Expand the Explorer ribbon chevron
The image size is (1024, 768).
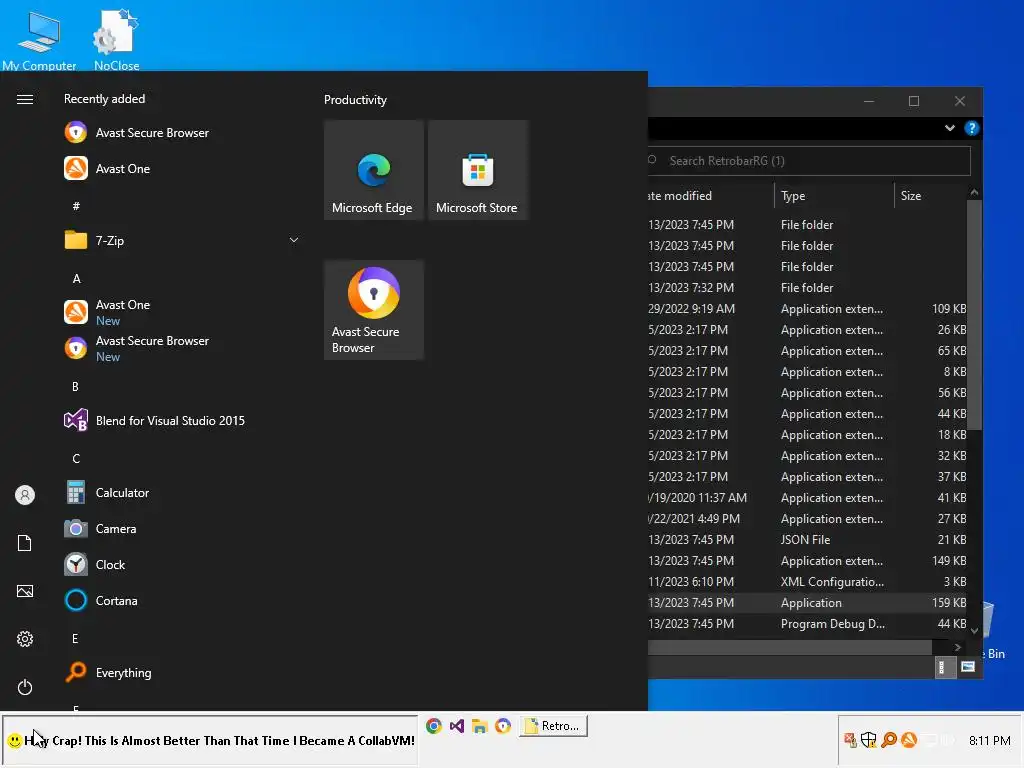pos(950,128)
